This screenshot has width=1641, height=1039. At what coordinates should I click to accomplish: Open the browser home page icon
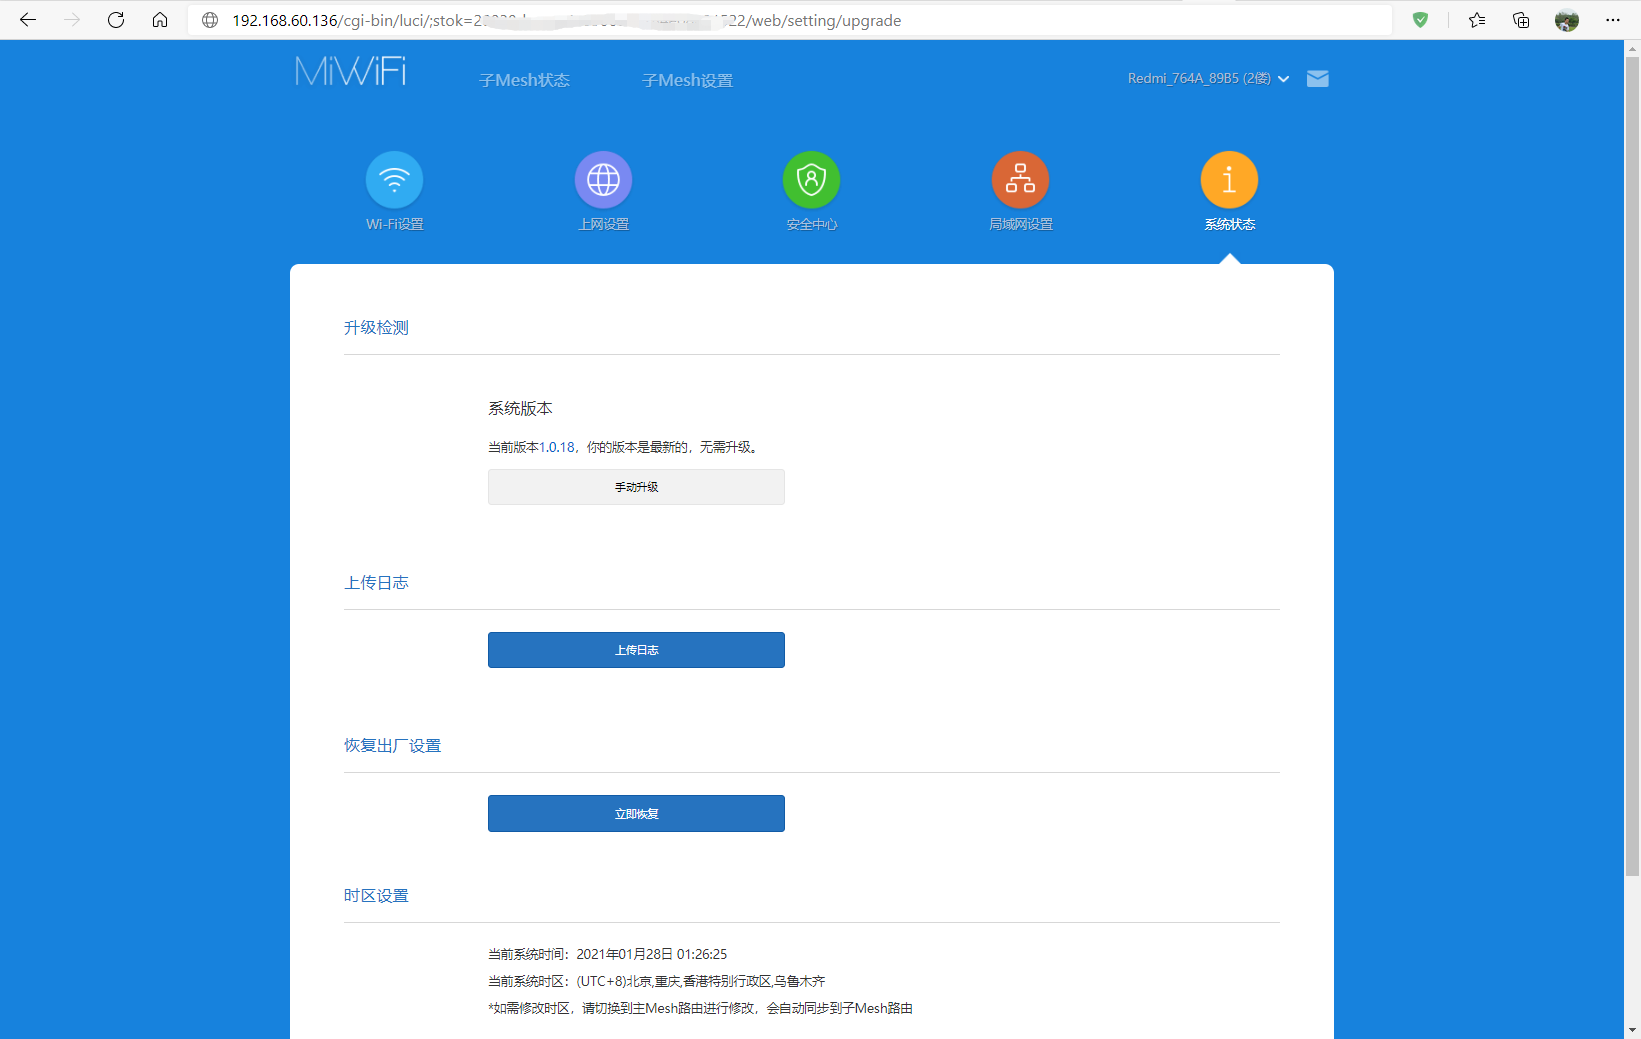159,19
